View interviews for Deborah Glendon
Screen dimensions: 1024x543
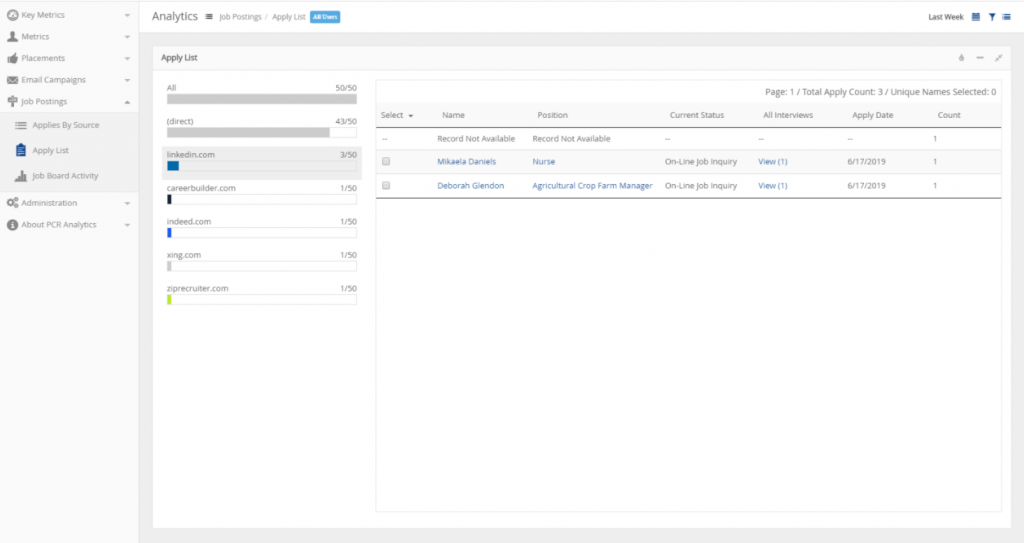pos(773,186)
